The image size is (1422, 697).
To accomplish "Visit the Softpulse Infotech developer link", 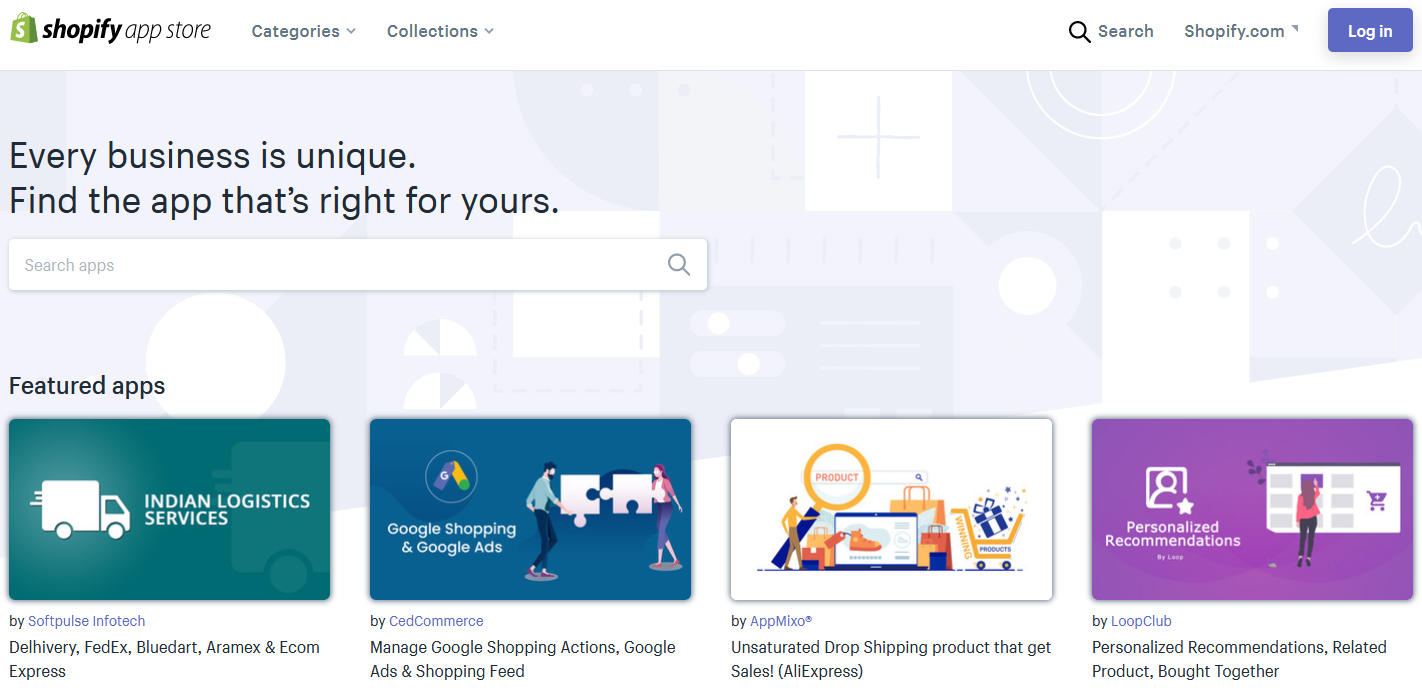I will click(x=86, y=621).
